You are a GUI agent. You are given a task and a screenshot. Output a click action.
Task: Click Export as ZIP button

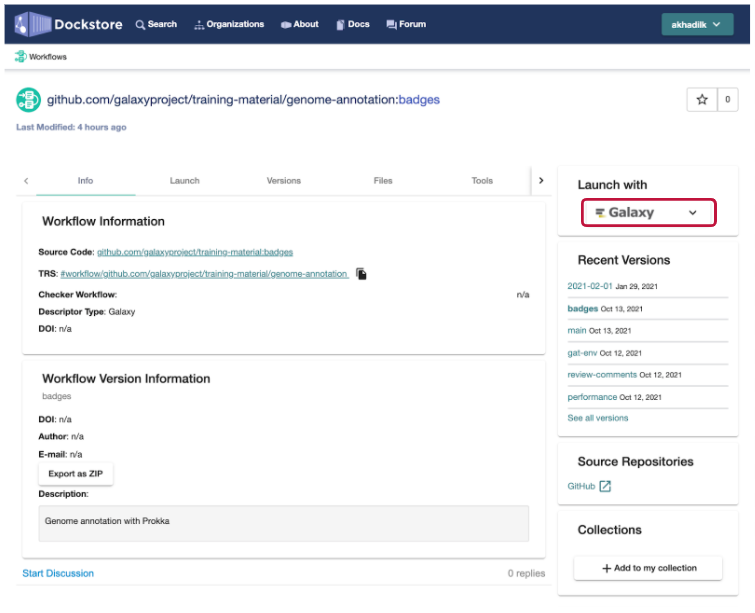pyautogui.click(x=76, y=474)
